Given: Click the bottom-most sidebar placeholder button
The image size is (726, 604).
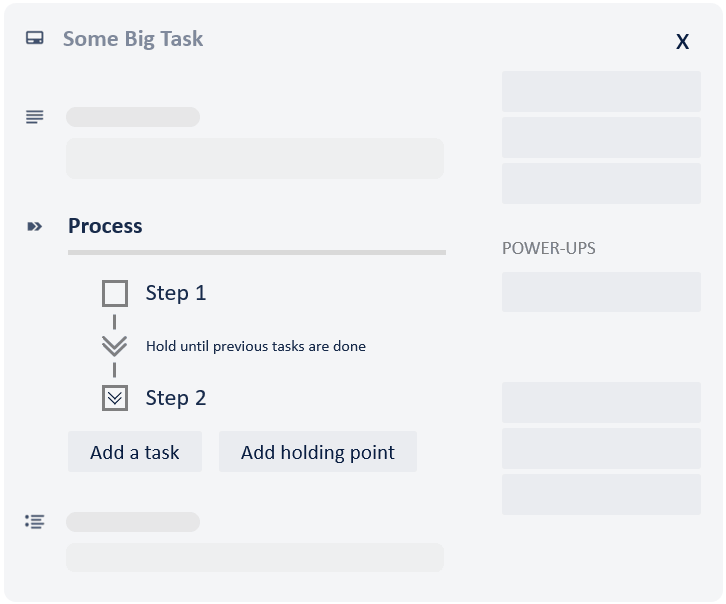Looking at the screenshot, I should click(601, 494).
